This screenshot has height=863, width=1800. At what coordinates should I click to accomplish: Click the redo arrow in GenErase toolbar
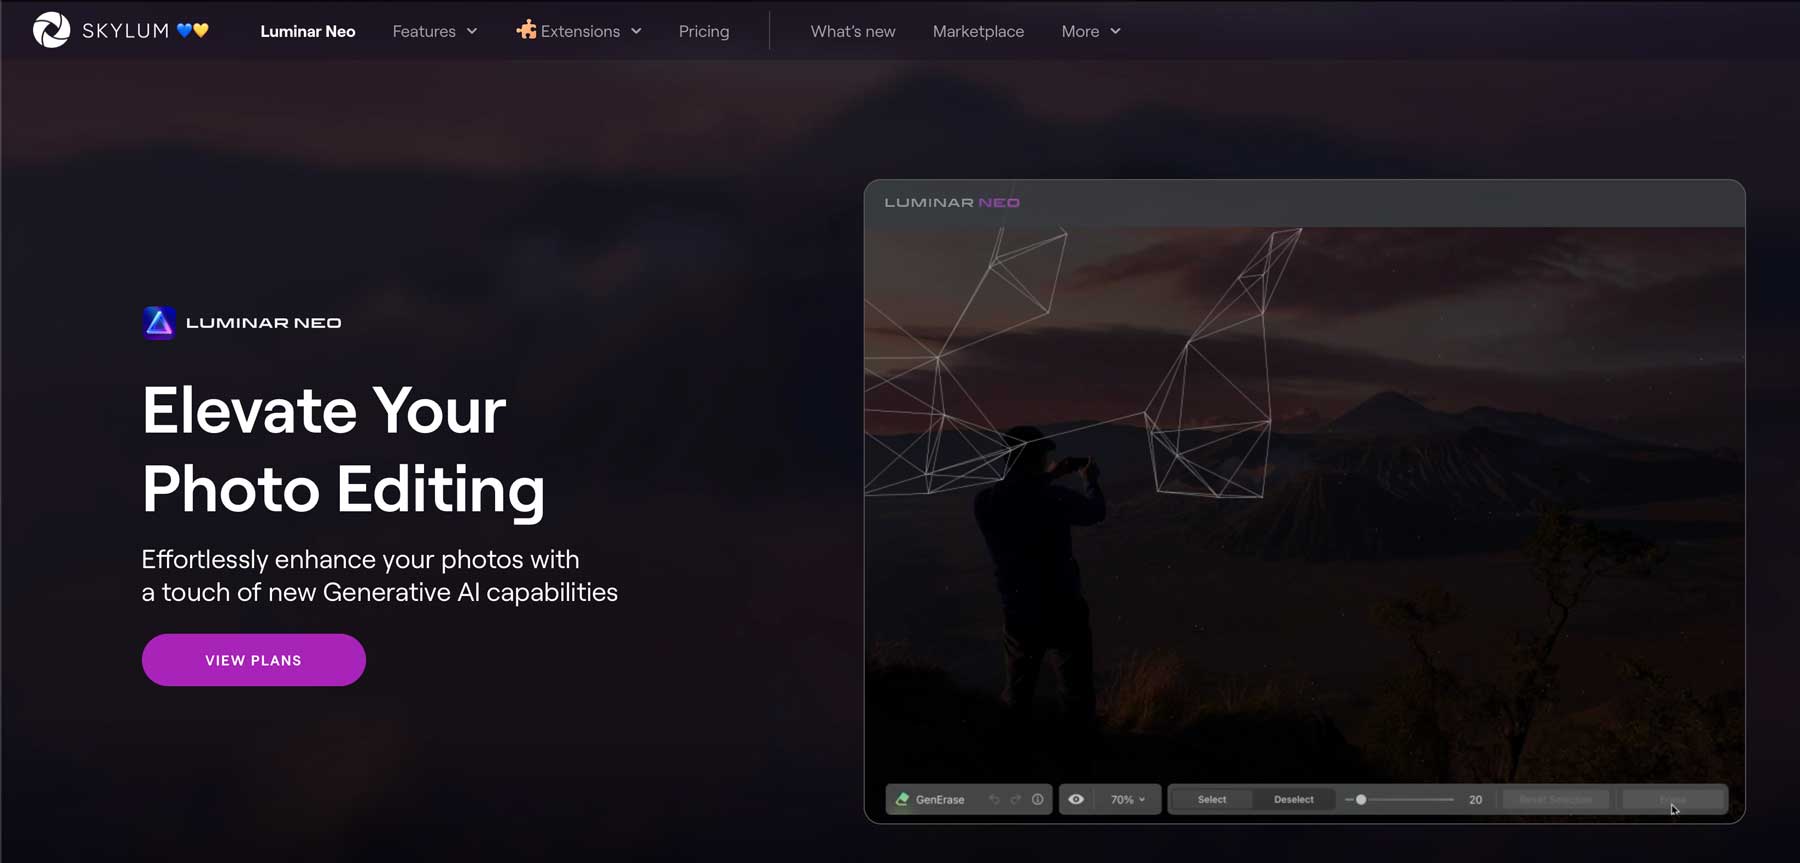pyautogui.click(x=1016, y=799)
